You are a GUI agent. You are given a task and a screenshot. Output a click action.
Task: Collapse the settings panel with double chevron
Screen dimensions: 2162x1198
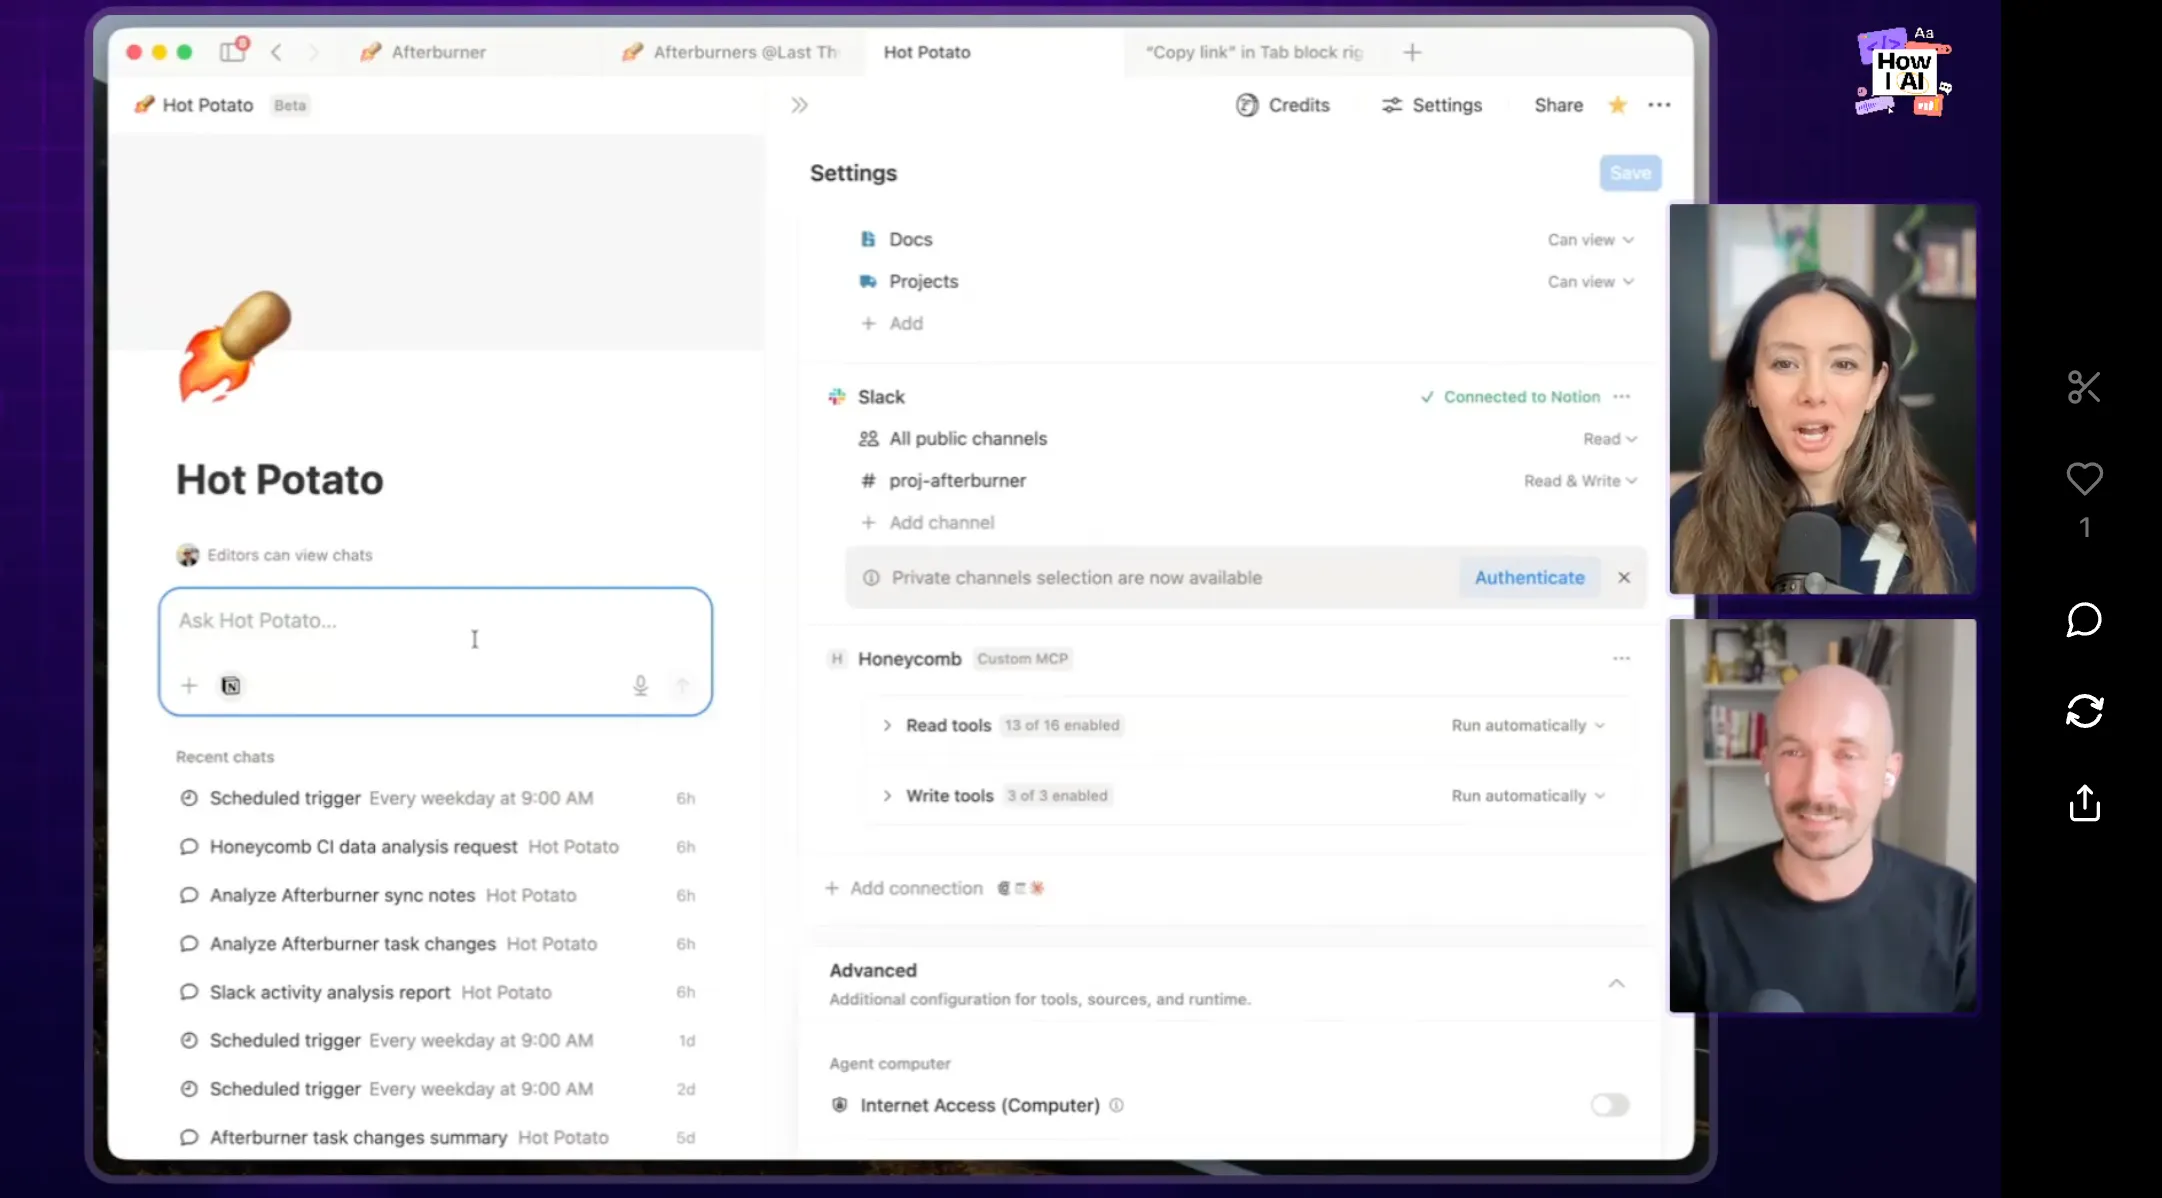click(x=799, y=105)
